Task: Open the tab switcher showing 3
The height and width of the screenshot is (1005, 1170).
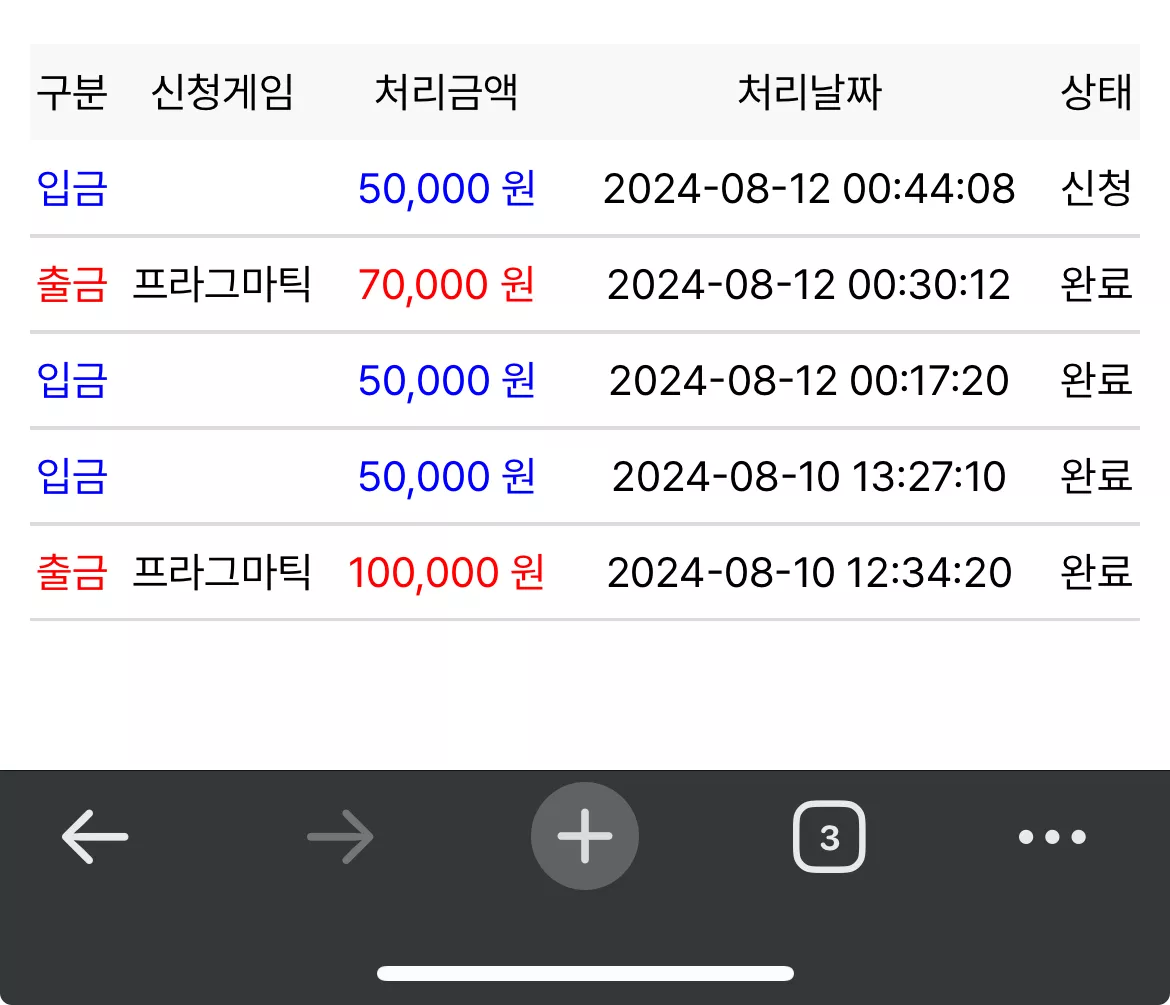Action: pyautogui.click(x=829, y=836)
